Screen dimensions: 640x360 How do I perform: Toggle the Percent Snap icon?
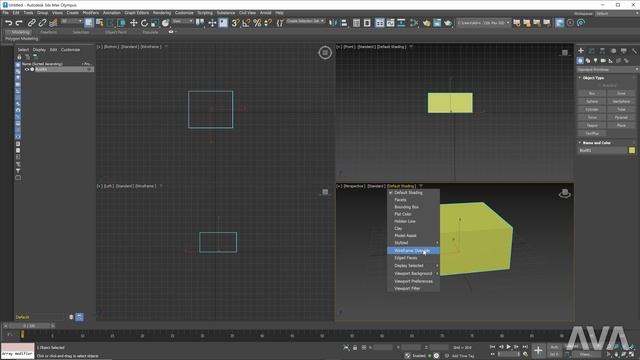pyautogui.click(x=257, y=23)
